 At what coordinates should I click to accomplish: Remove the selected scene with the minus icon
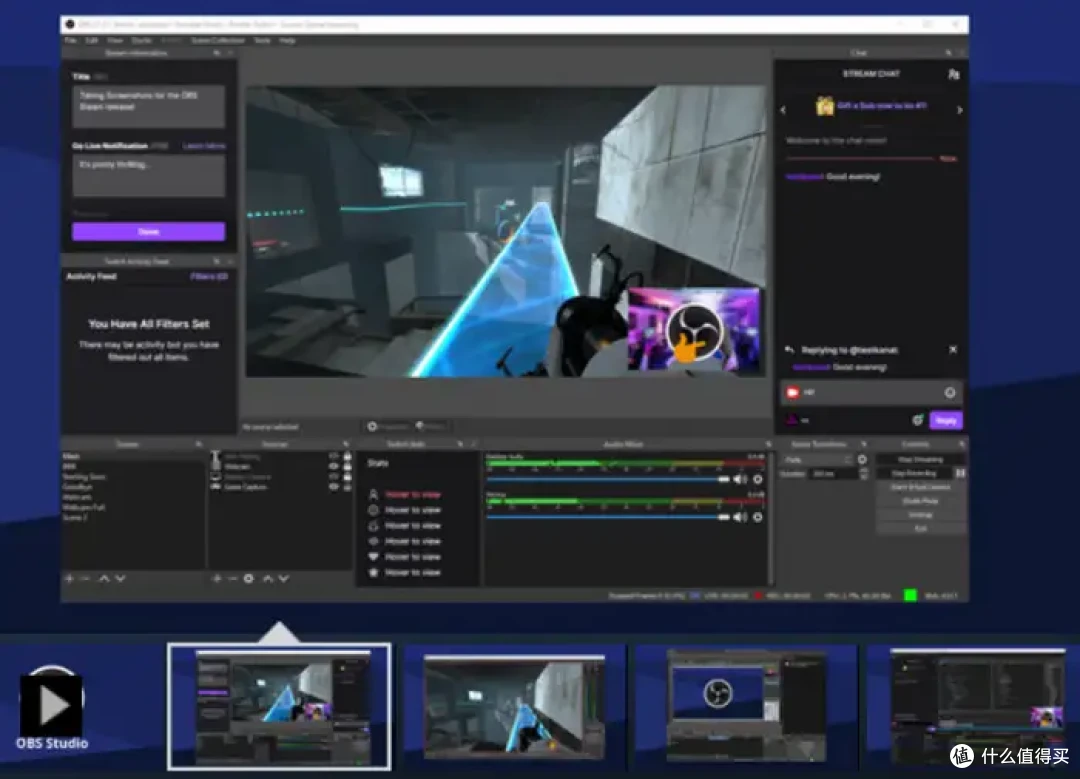point(85,579)
